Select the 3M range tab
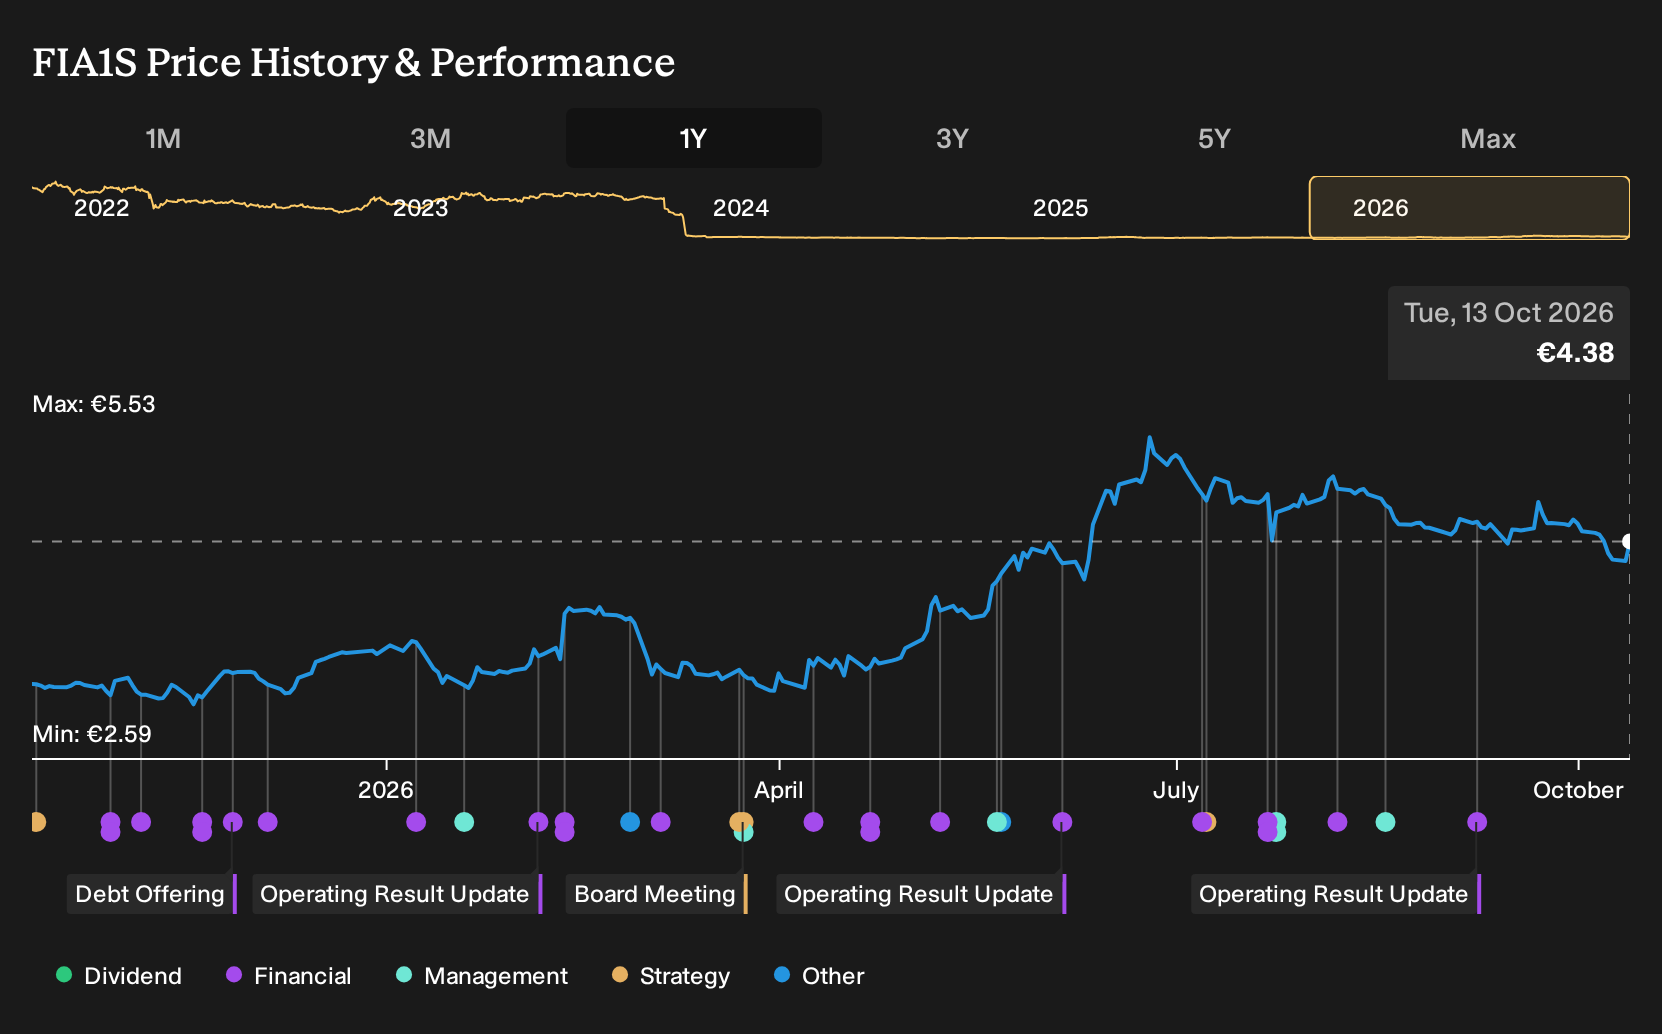Image resolution: width=1662 pixels, height=1034 pixels. tap(430, 138)
